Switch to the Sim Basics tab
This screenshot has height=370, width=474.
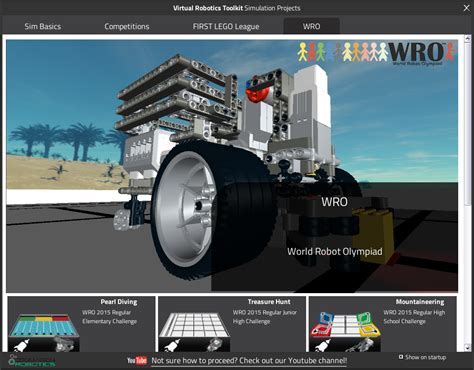coord(43,26)
